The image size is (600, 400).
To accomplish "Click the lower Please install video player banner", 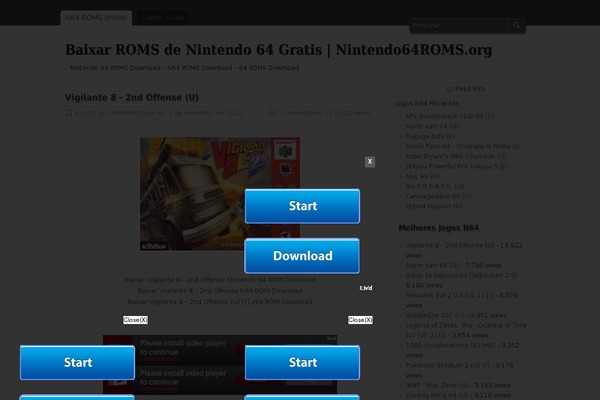I will tap(220, 380).
